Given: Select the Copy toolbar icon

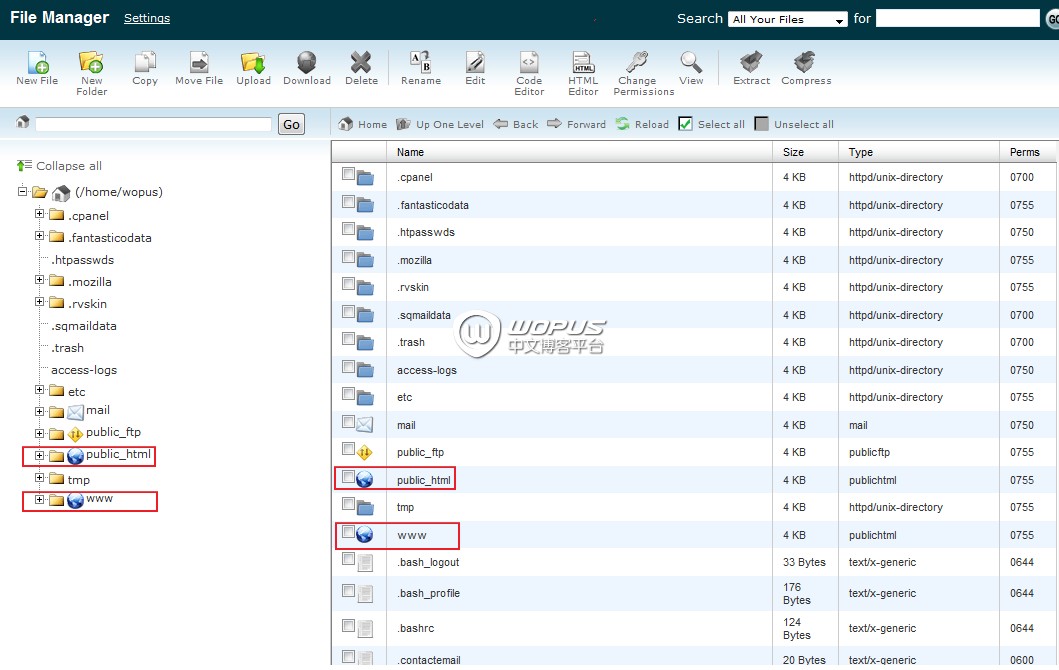Looking at the screenshot, I should tap(145, 62).
